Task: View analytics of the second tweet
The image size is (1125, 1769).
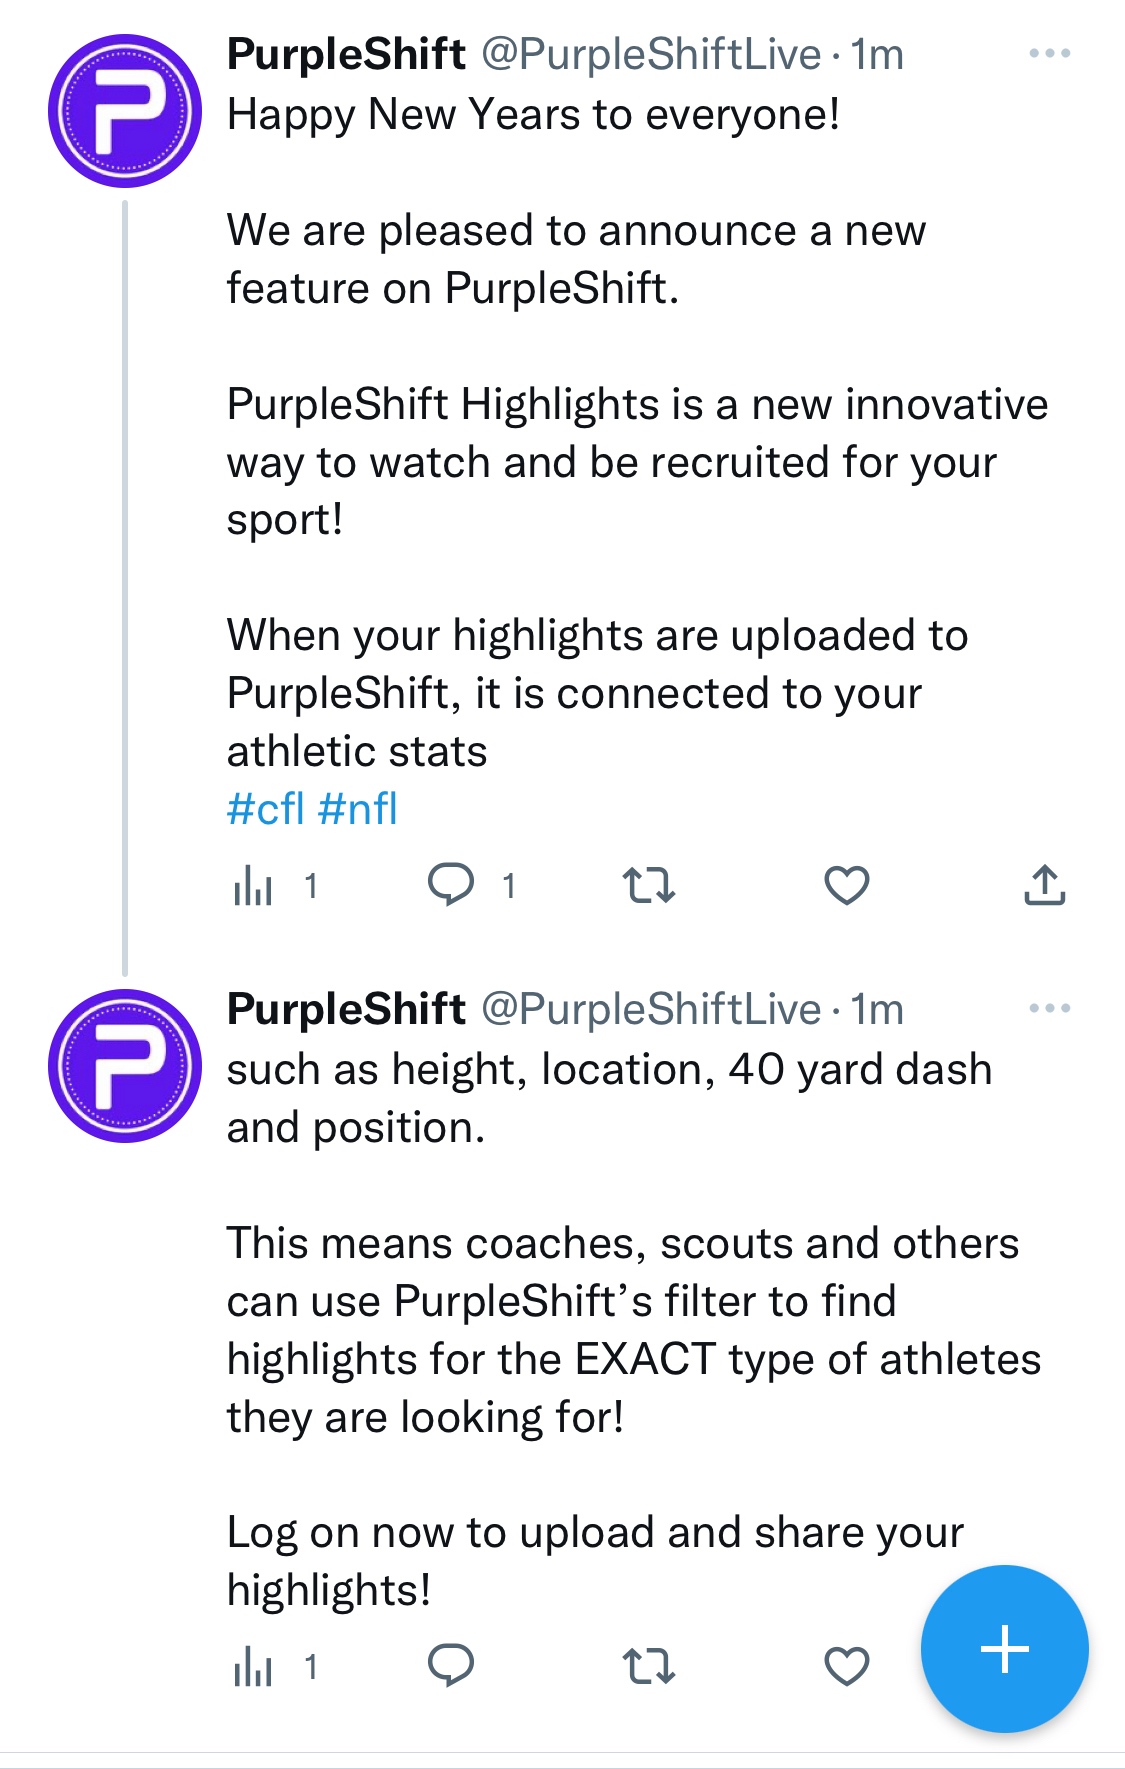Action: pyautogui.click(x=254, y=1666)
